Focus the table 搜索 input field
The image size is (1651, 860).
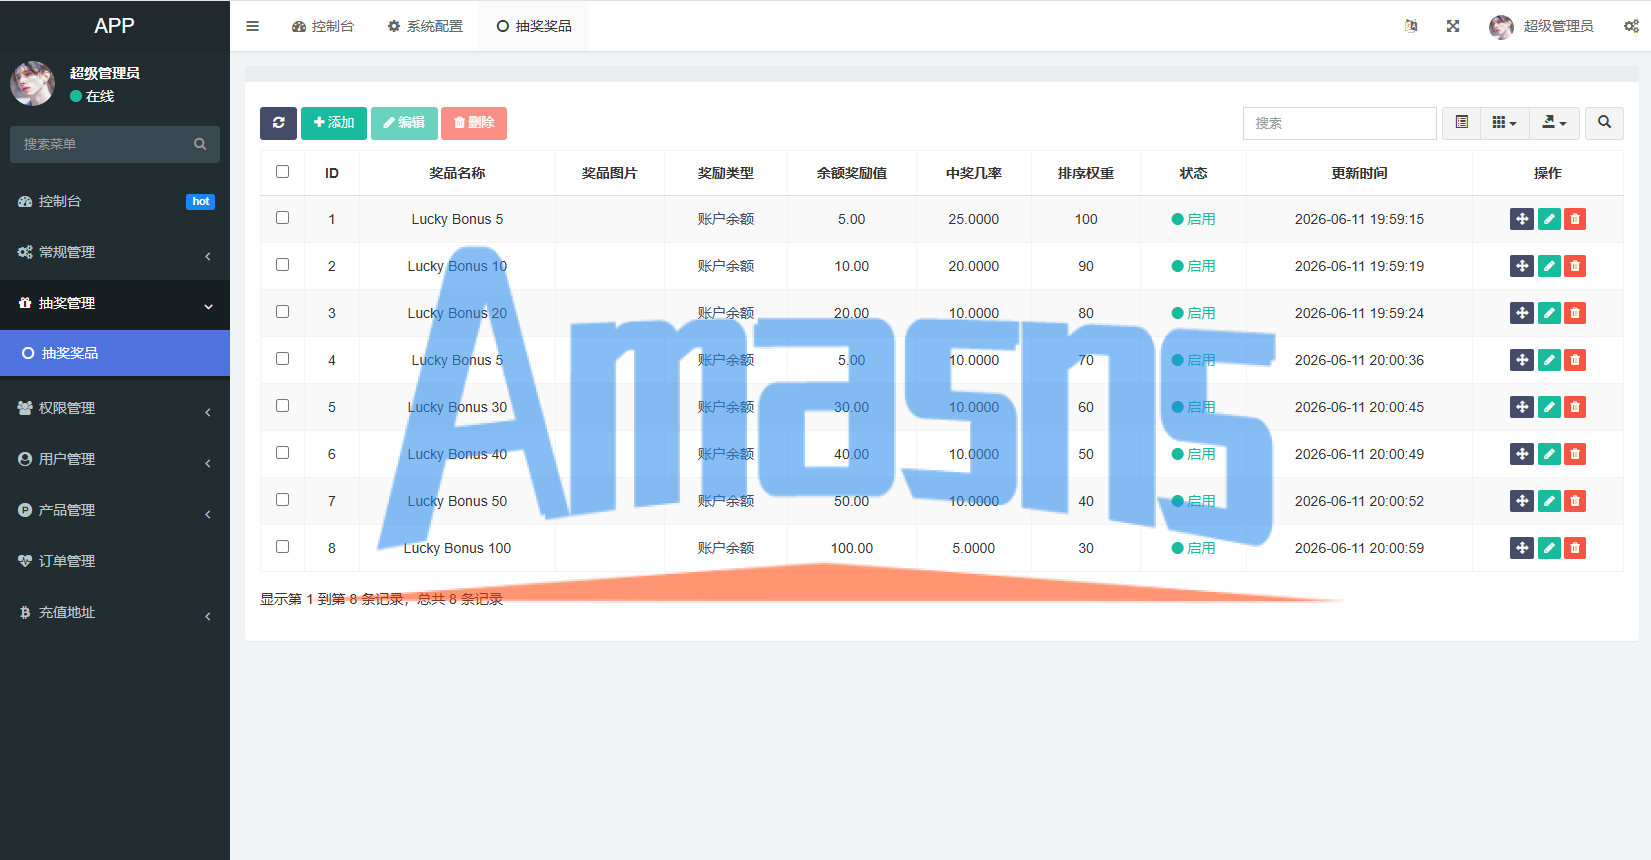pyautogui.click(x=1339, y=123)
